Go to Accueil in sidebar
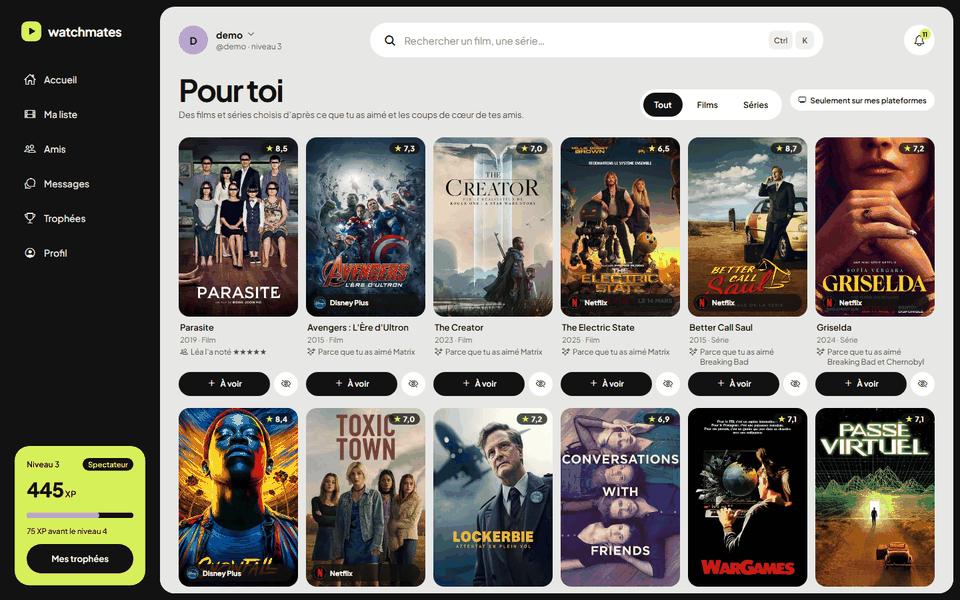The height and width of the screenshot is (600, 960). (x=60, y=80)
